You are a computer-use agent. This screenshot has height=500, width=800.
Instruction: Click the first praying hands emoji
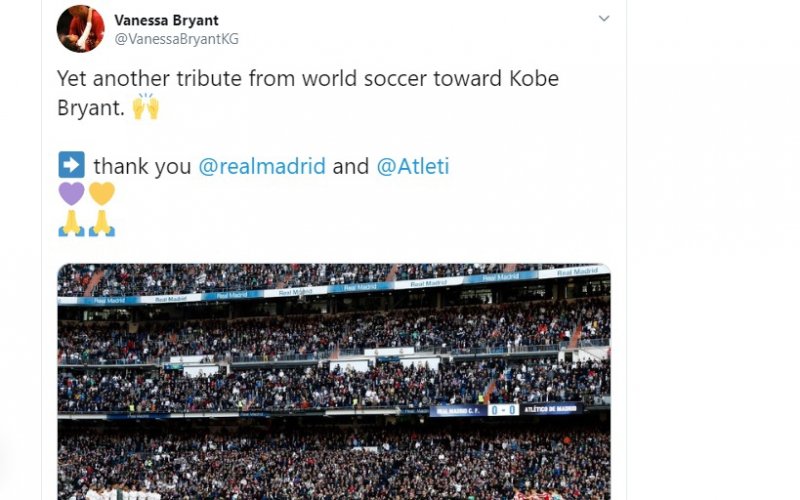71,222
